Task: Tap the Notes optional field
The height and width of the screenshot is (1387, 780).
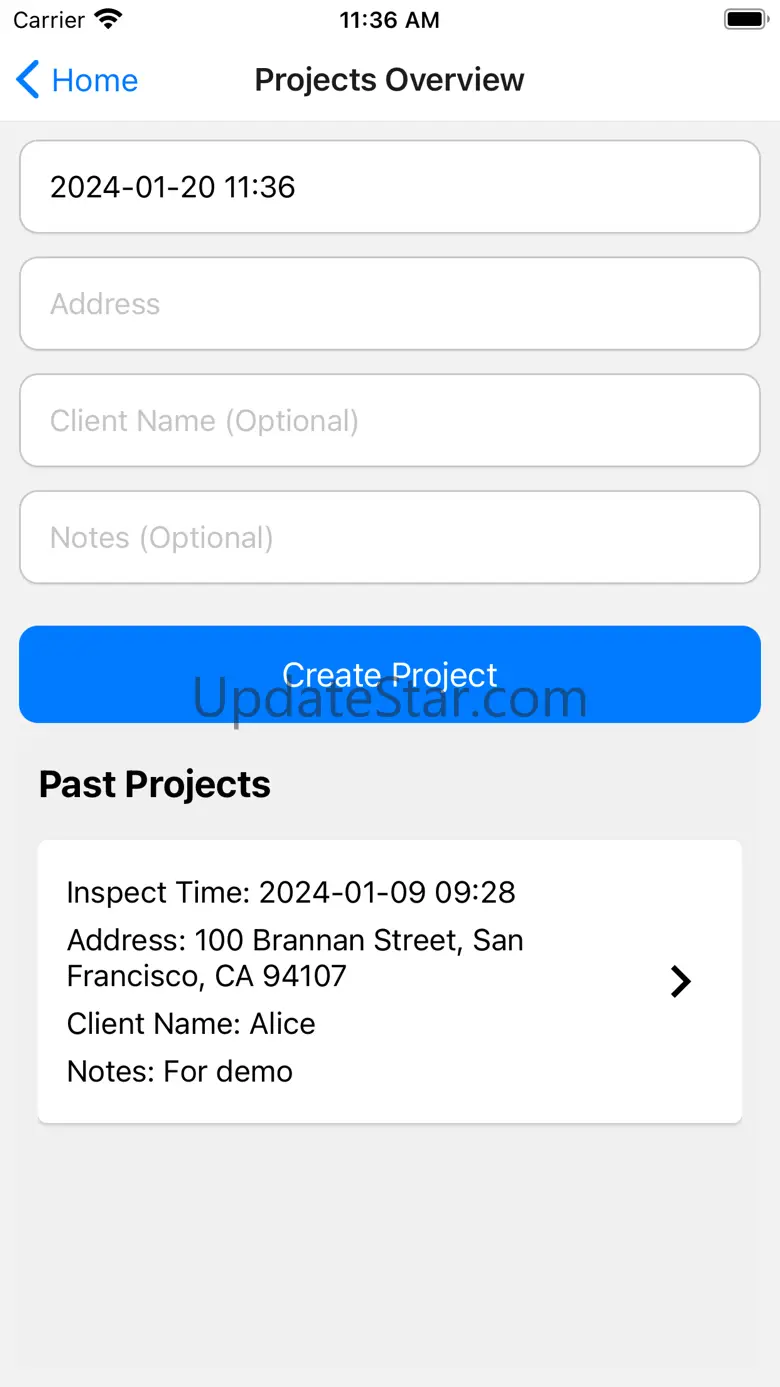Action: 390,538
